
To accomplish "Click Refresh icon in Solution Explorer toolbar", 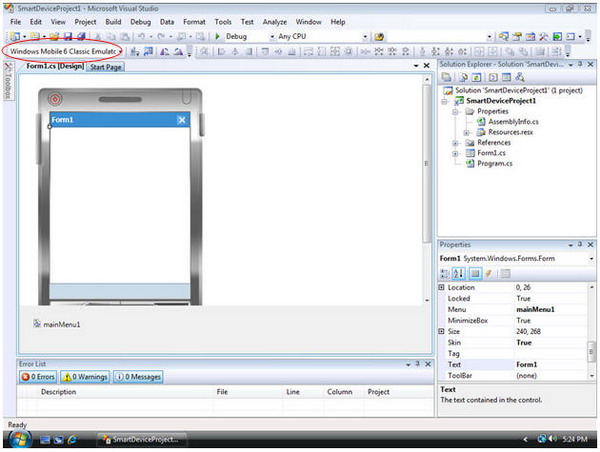I will pos(476,77).
